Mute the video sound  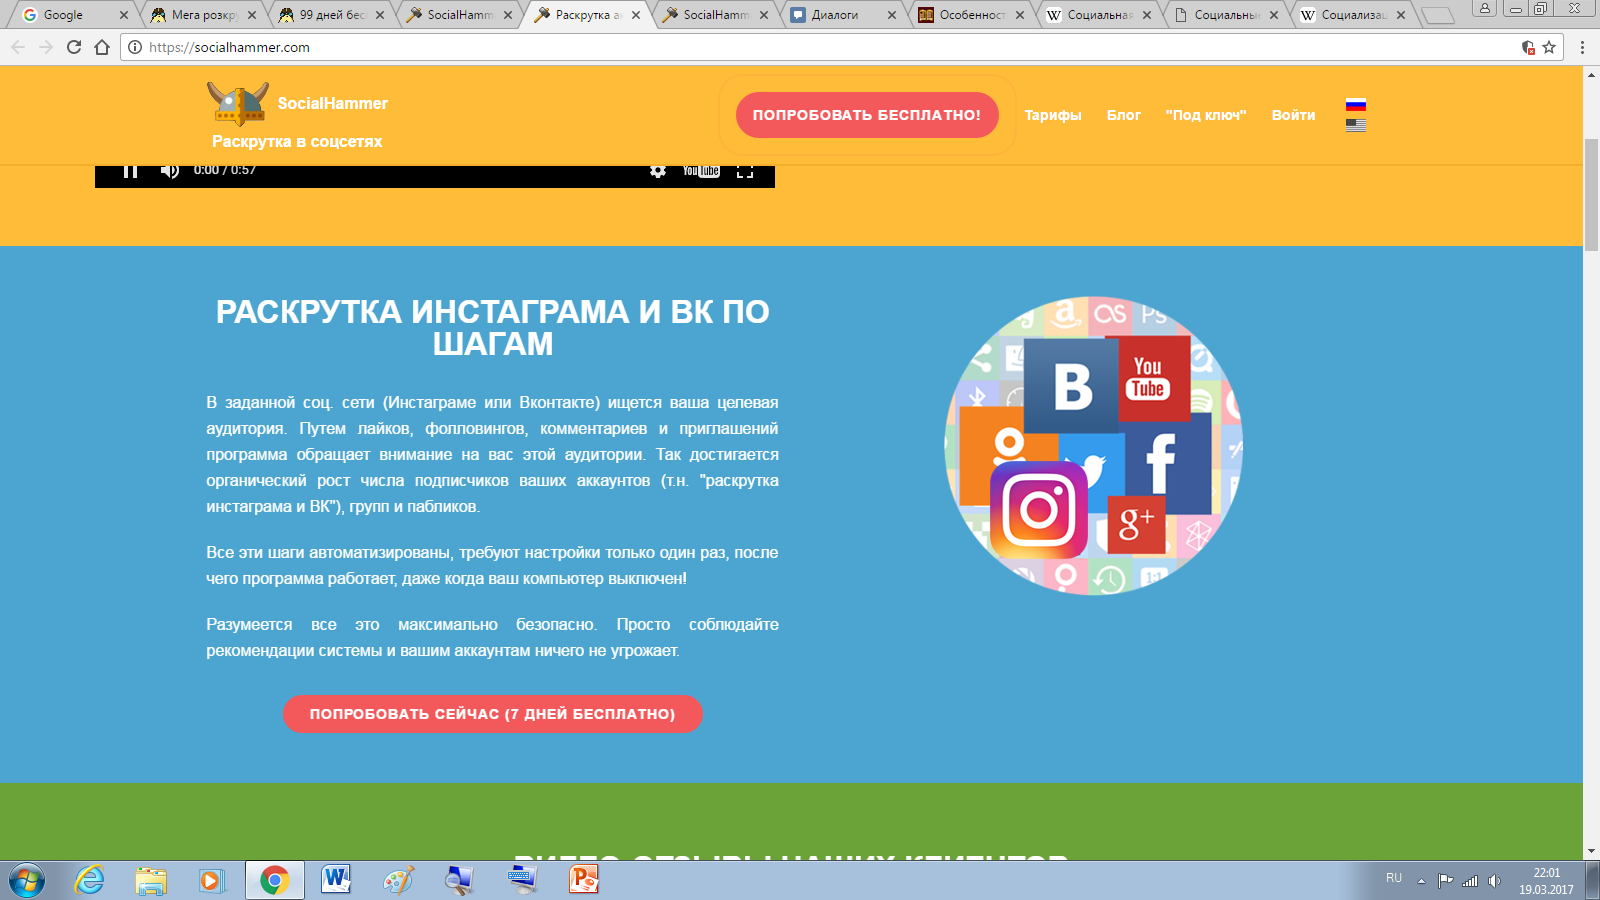(170, 171)
